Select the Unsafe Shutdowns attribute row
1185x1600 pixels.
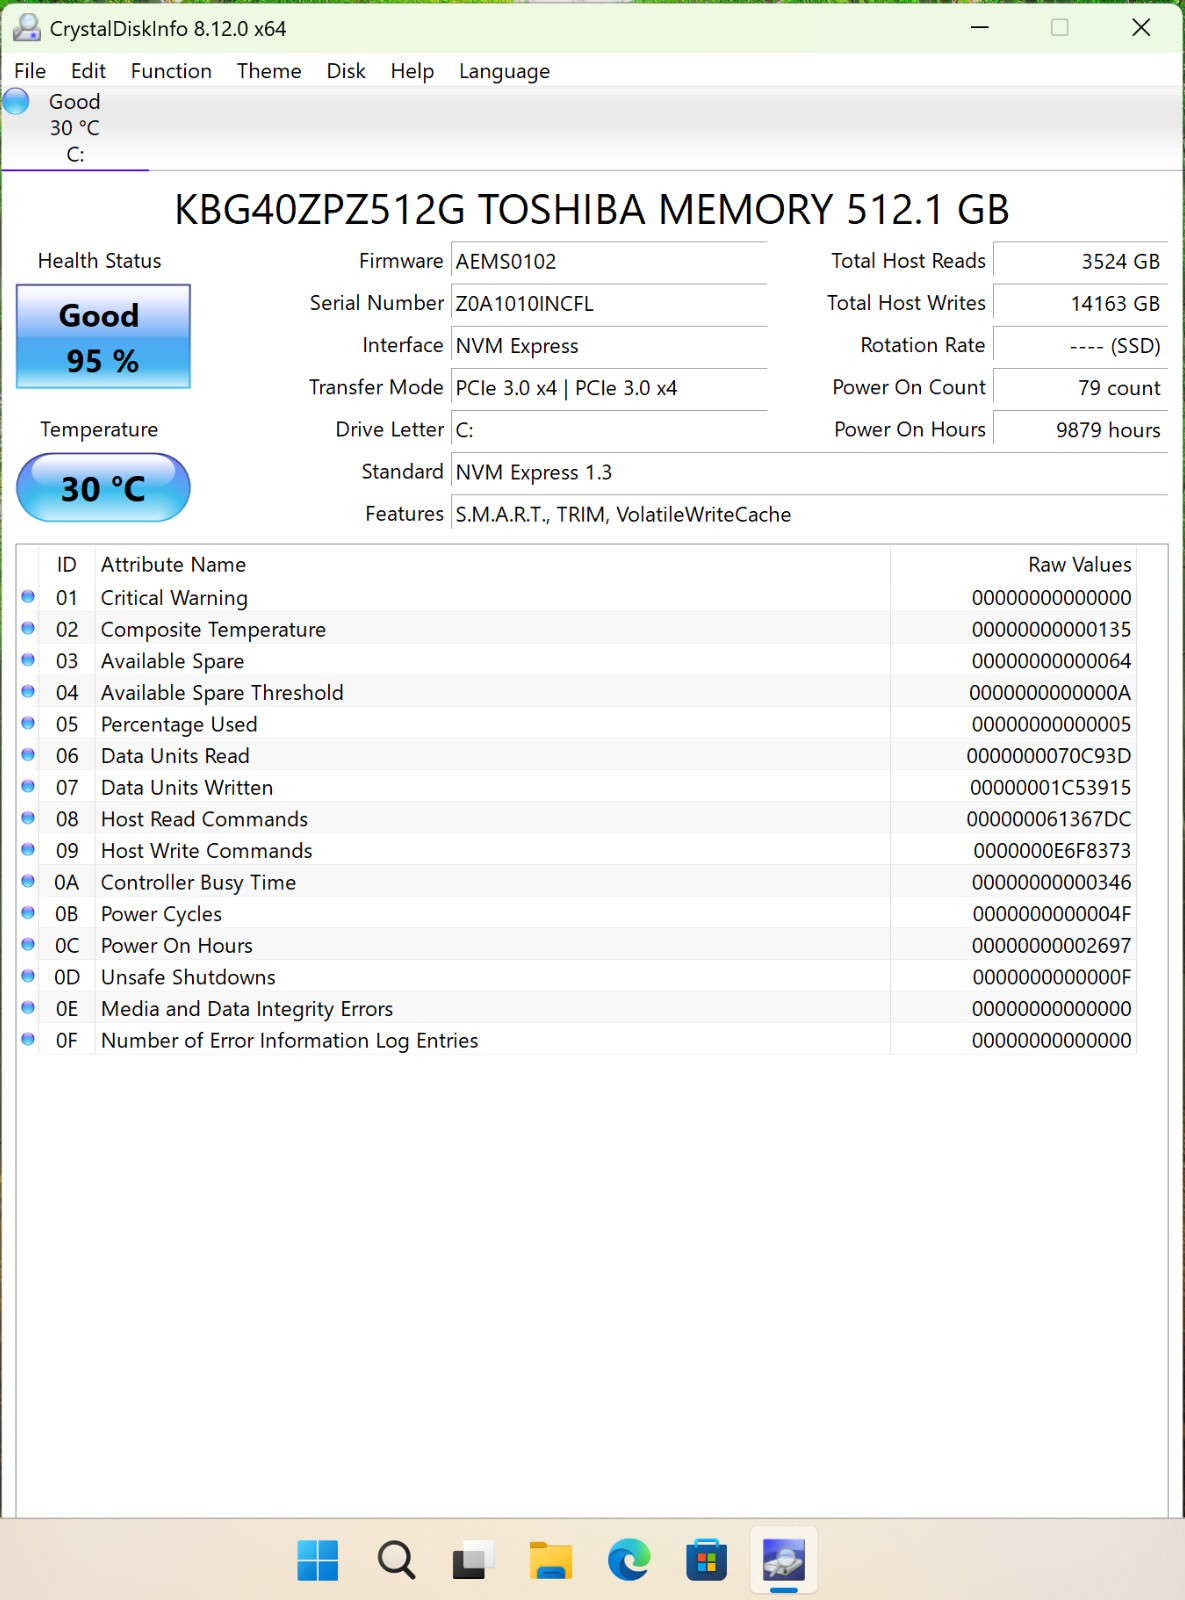pyautogui.click(x=577, y=977)
